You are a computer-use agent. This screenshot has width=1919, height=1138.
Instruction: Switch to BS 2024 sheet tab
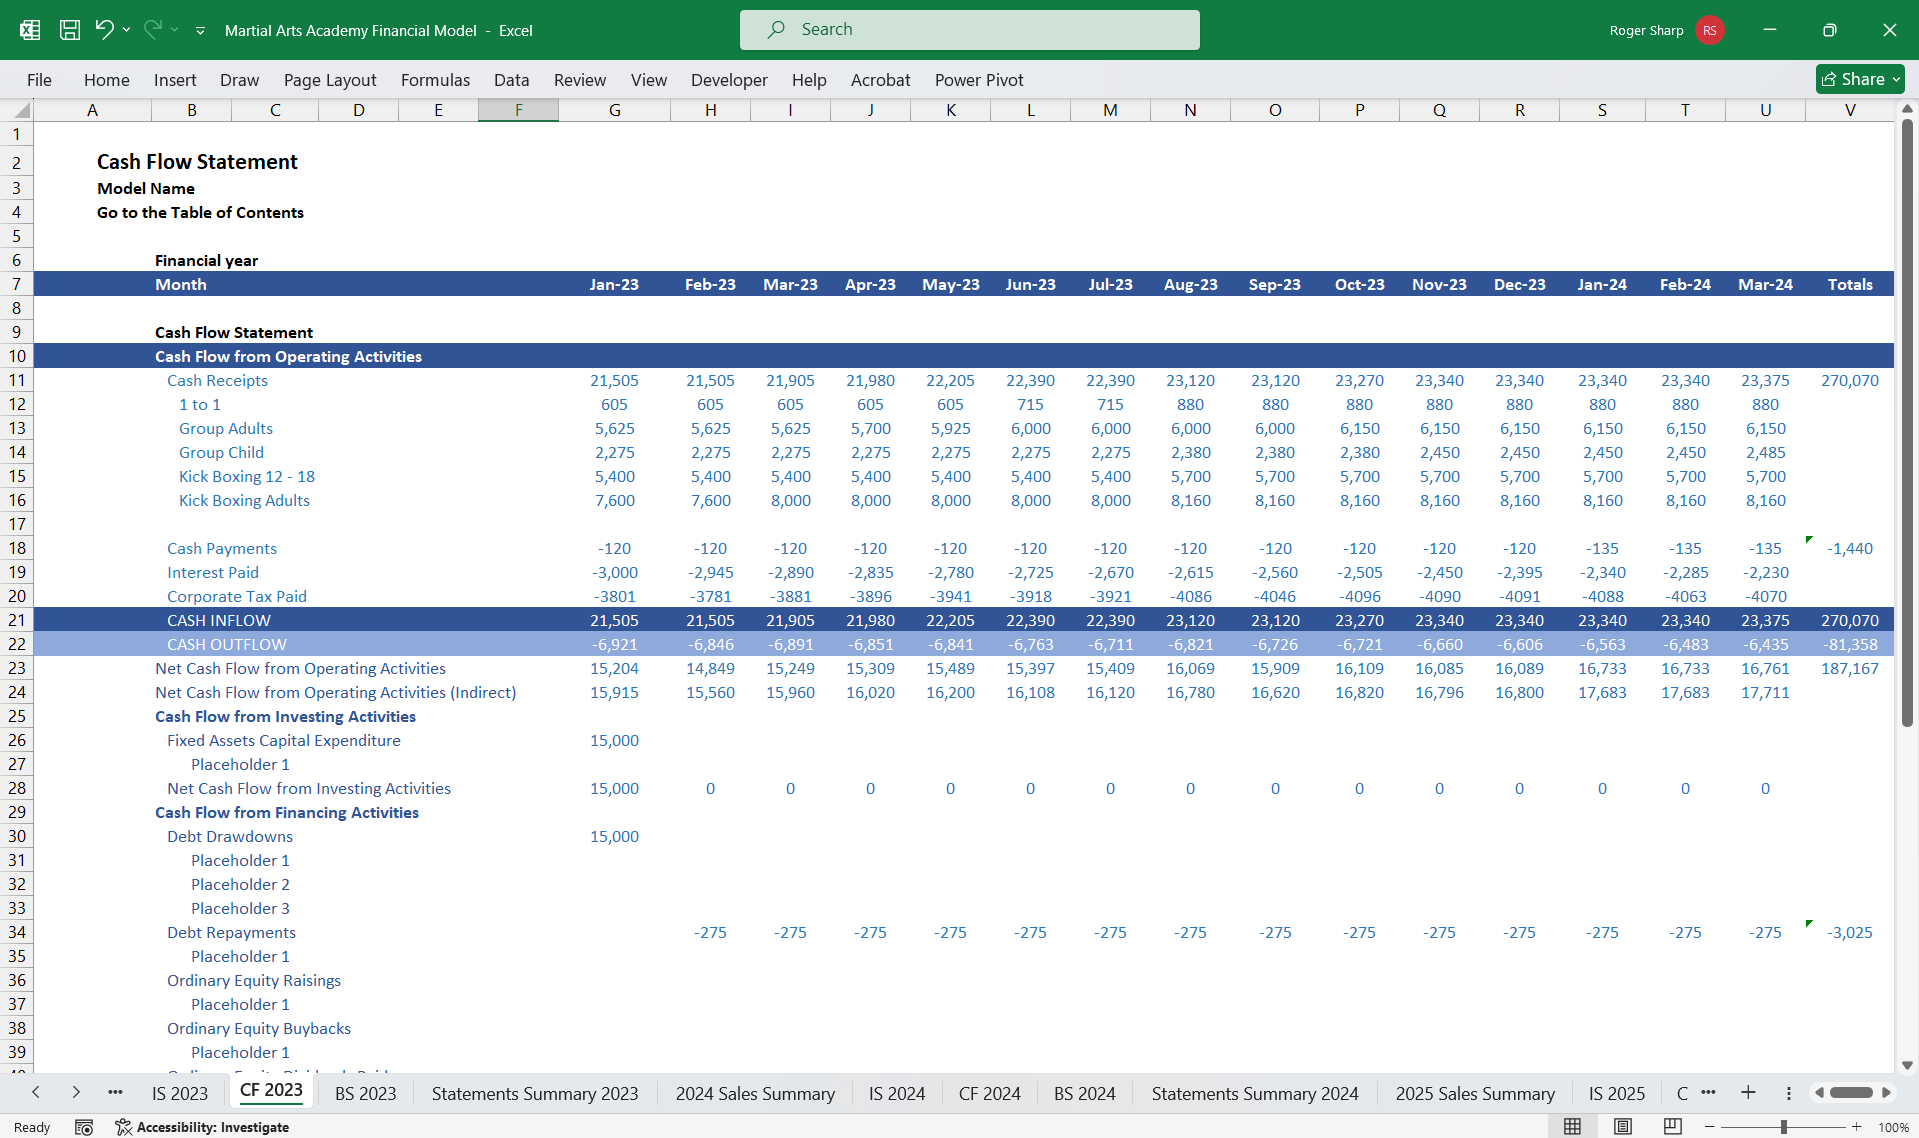[x=1084, y=1094]
